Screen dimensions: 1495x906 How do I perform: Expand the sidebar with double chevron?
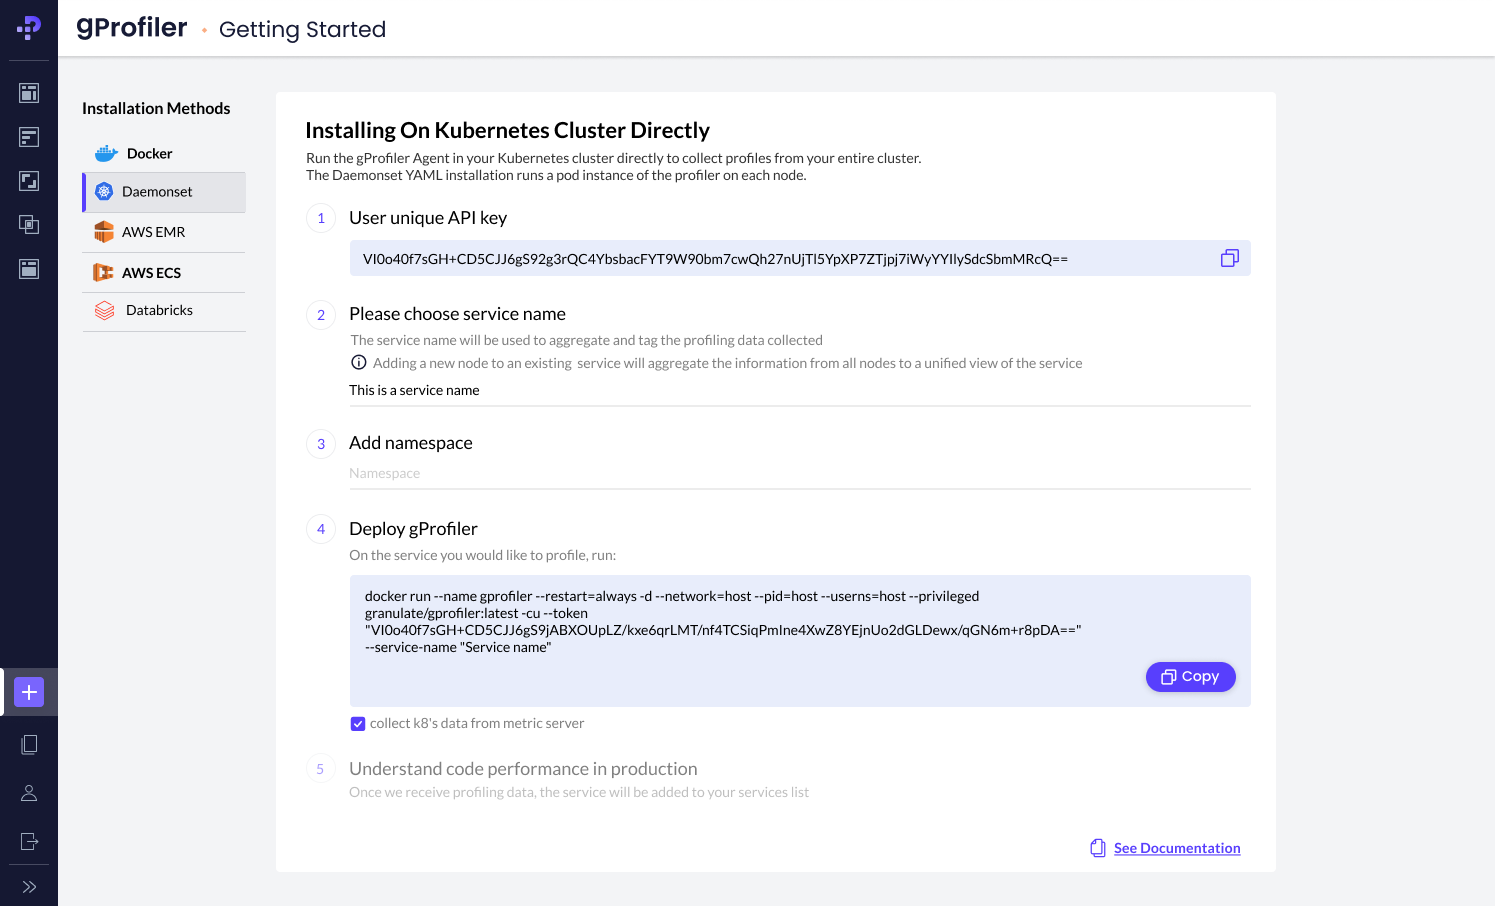click(x=29, y=887)
